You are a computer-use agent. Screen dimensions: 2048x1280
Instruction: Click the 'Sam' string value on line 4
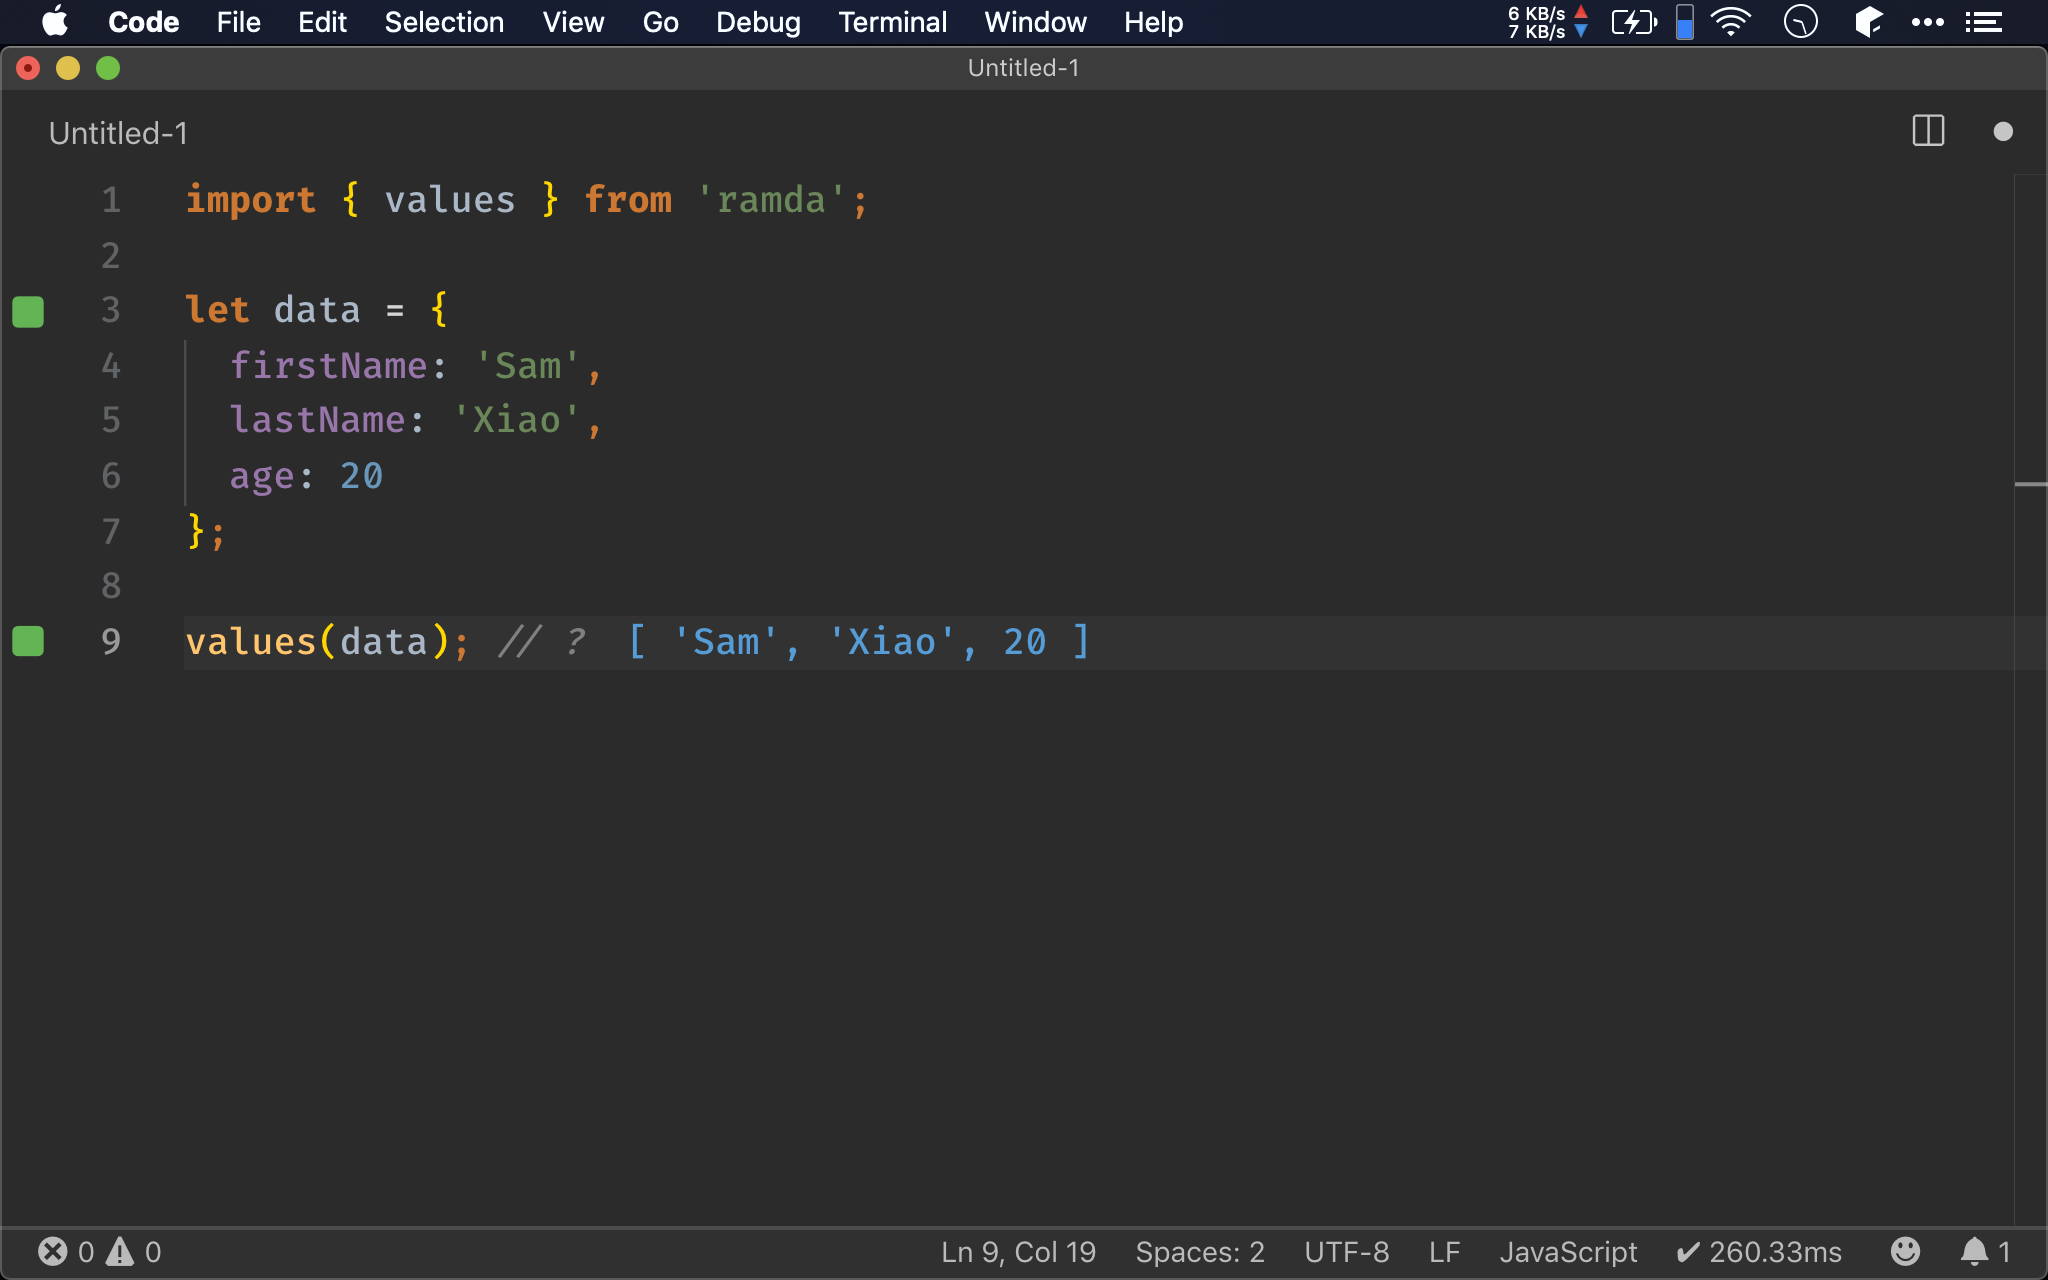point(528,365)
